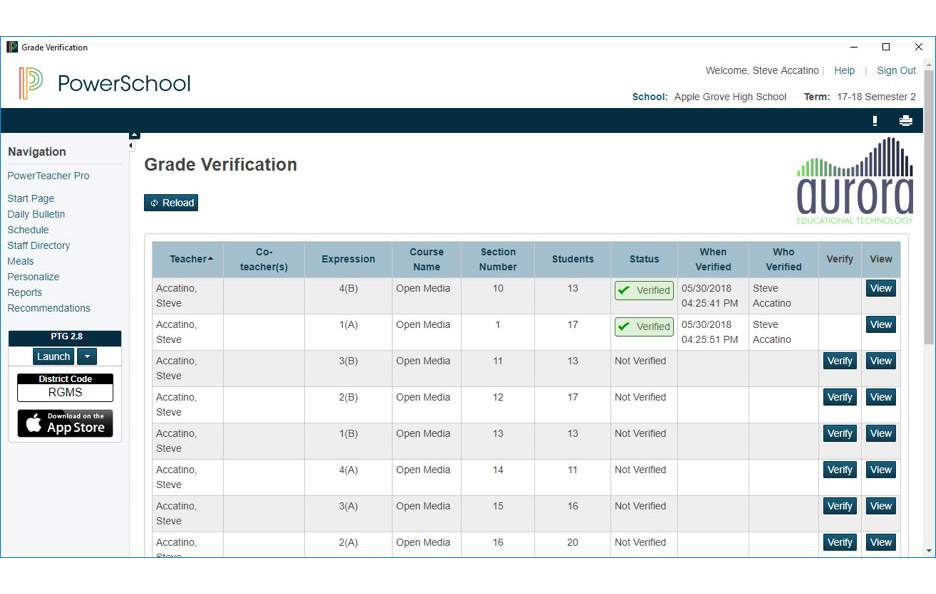The height and width of the screenshot is (594, 936).
Task: Open the Help link in header
Action: coord(844,71)
